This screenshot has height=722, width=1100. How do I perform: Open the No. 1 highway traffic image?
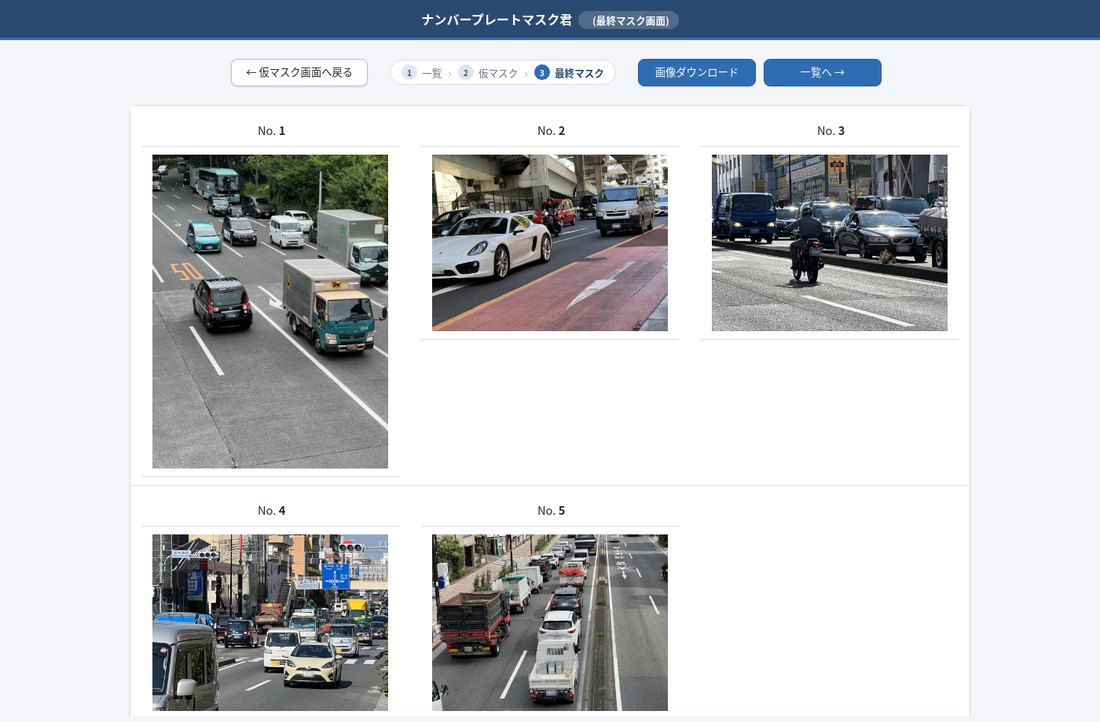pyautogui.click(x=270, y=312)
